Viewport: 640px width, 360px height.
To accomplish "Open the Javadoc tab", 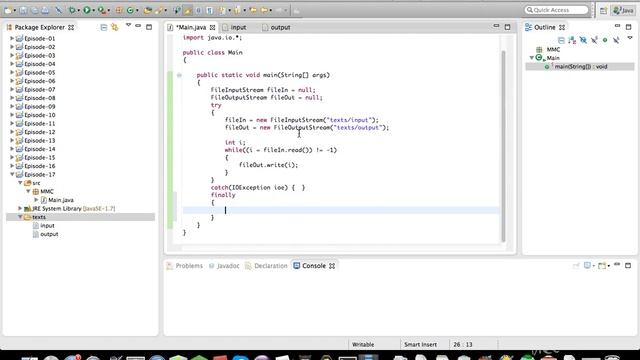I will tap(224, 266).
